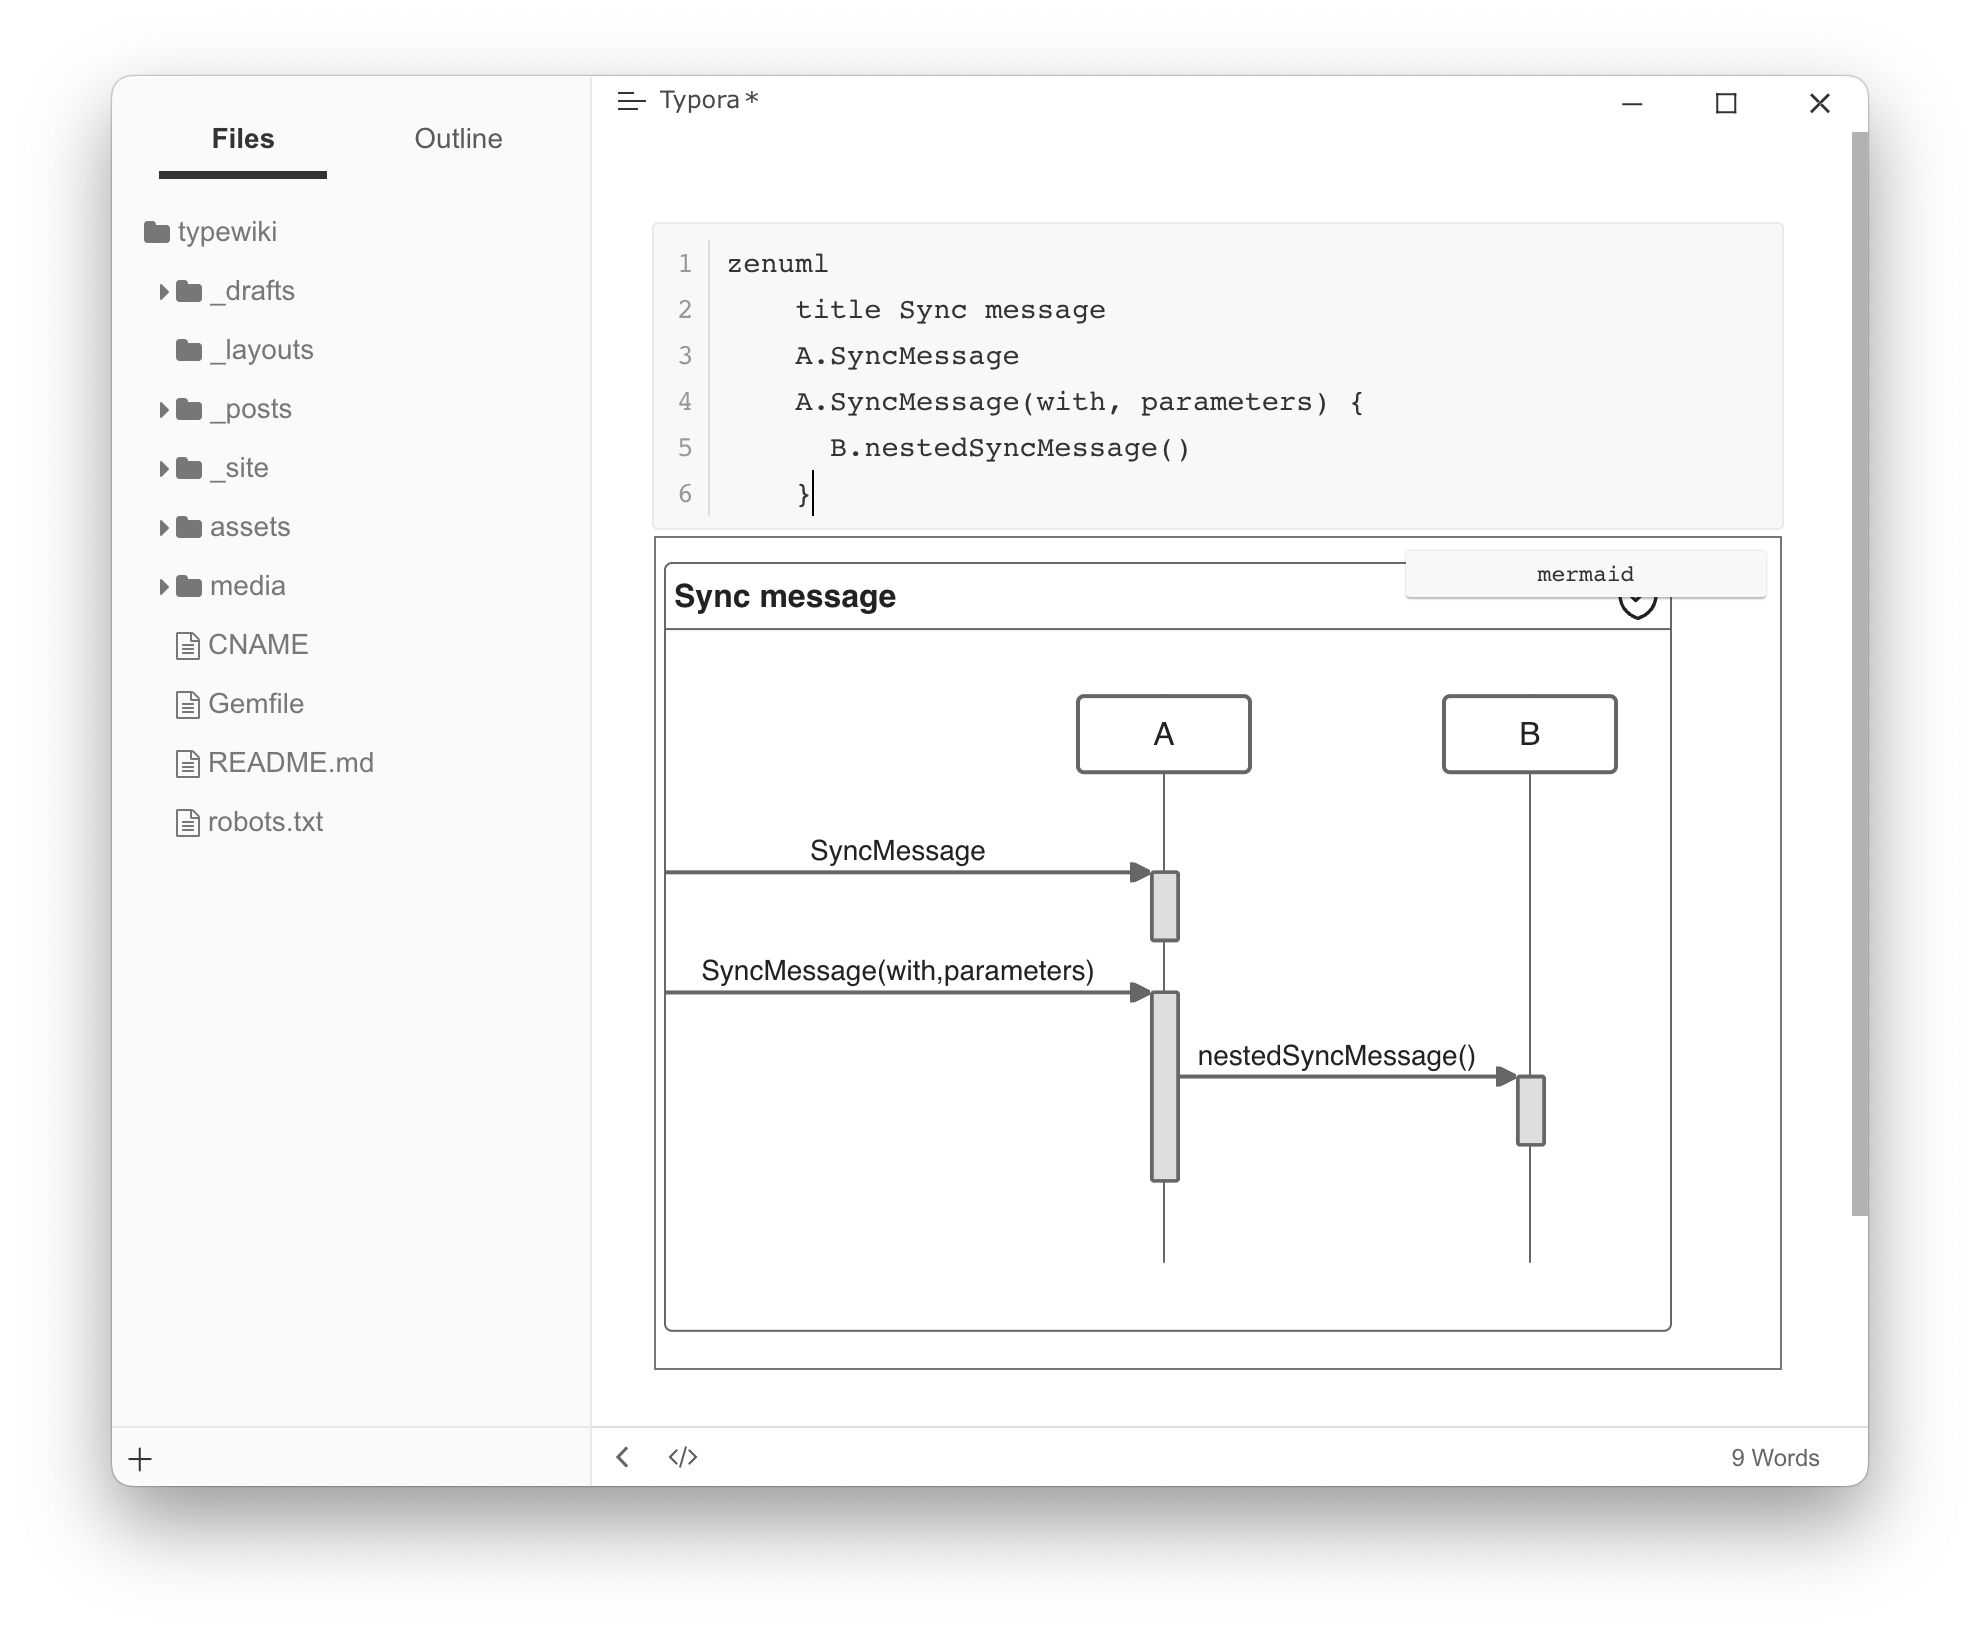The height and width of the screenshot is (1634, 1980).
Task: Click the typewiki root folder icon
Action: point(157,233)
